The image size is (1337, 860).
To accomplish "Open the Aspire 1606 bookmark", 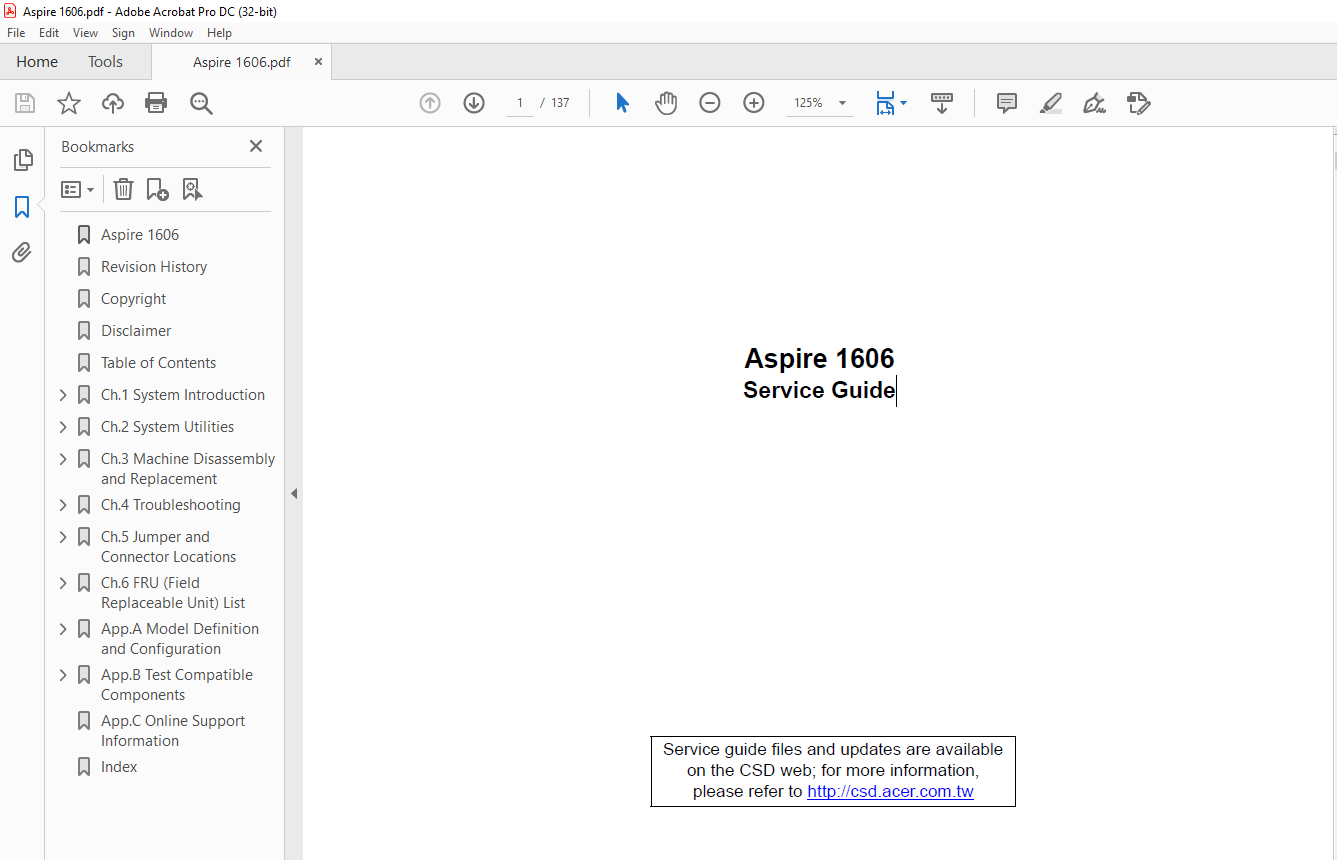I will 140,235.
